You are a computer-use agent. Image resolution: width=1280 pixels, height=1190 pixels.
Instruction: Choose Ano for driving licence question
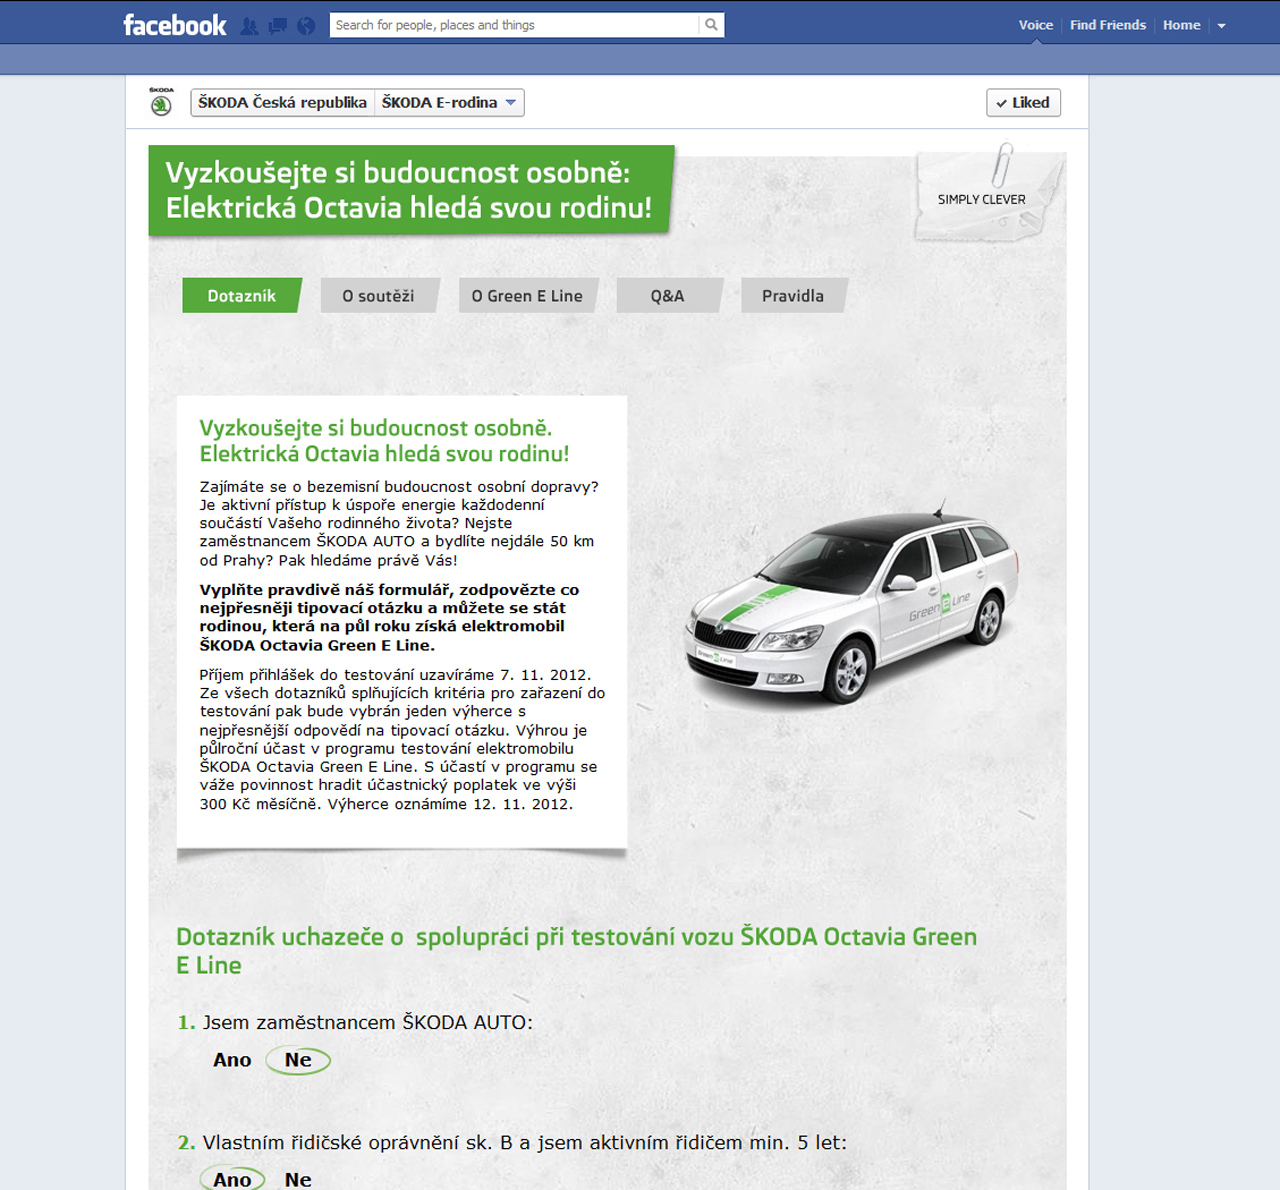click(x=232, y=1179)
